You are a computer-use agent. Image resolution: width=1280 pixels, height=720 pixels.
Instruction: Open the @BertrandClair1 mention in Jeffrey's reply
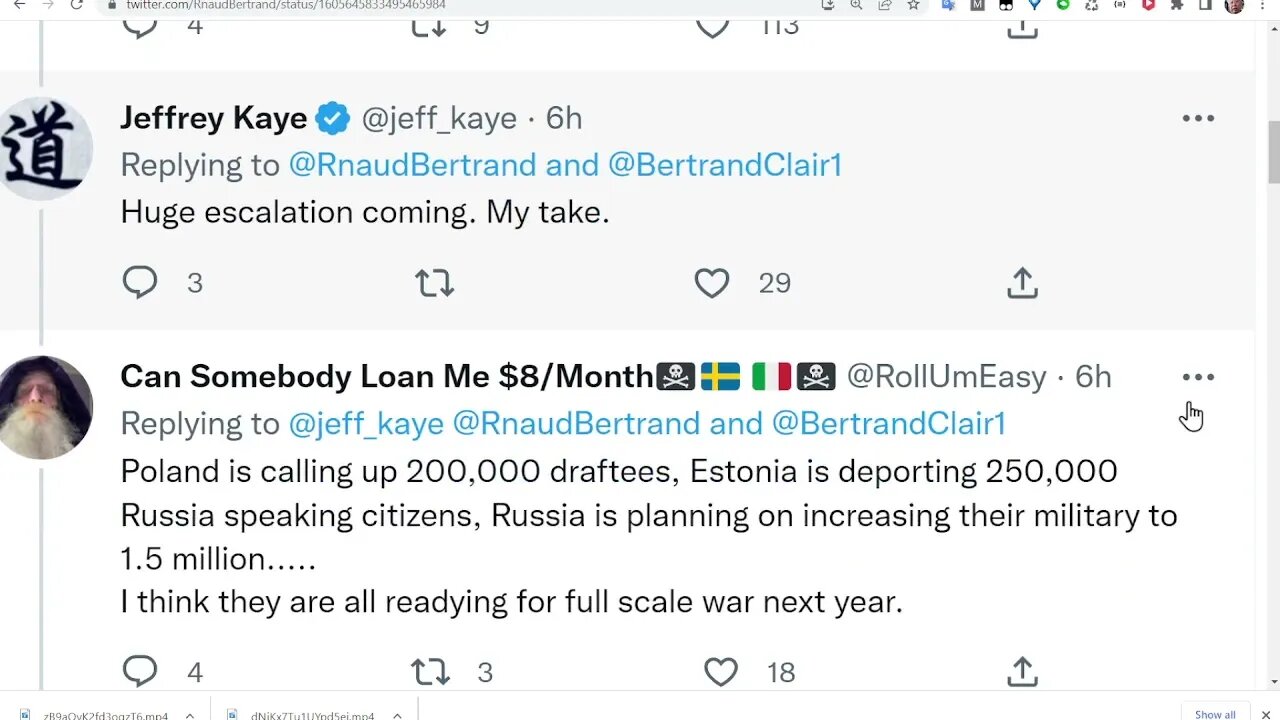pos(725,165)
